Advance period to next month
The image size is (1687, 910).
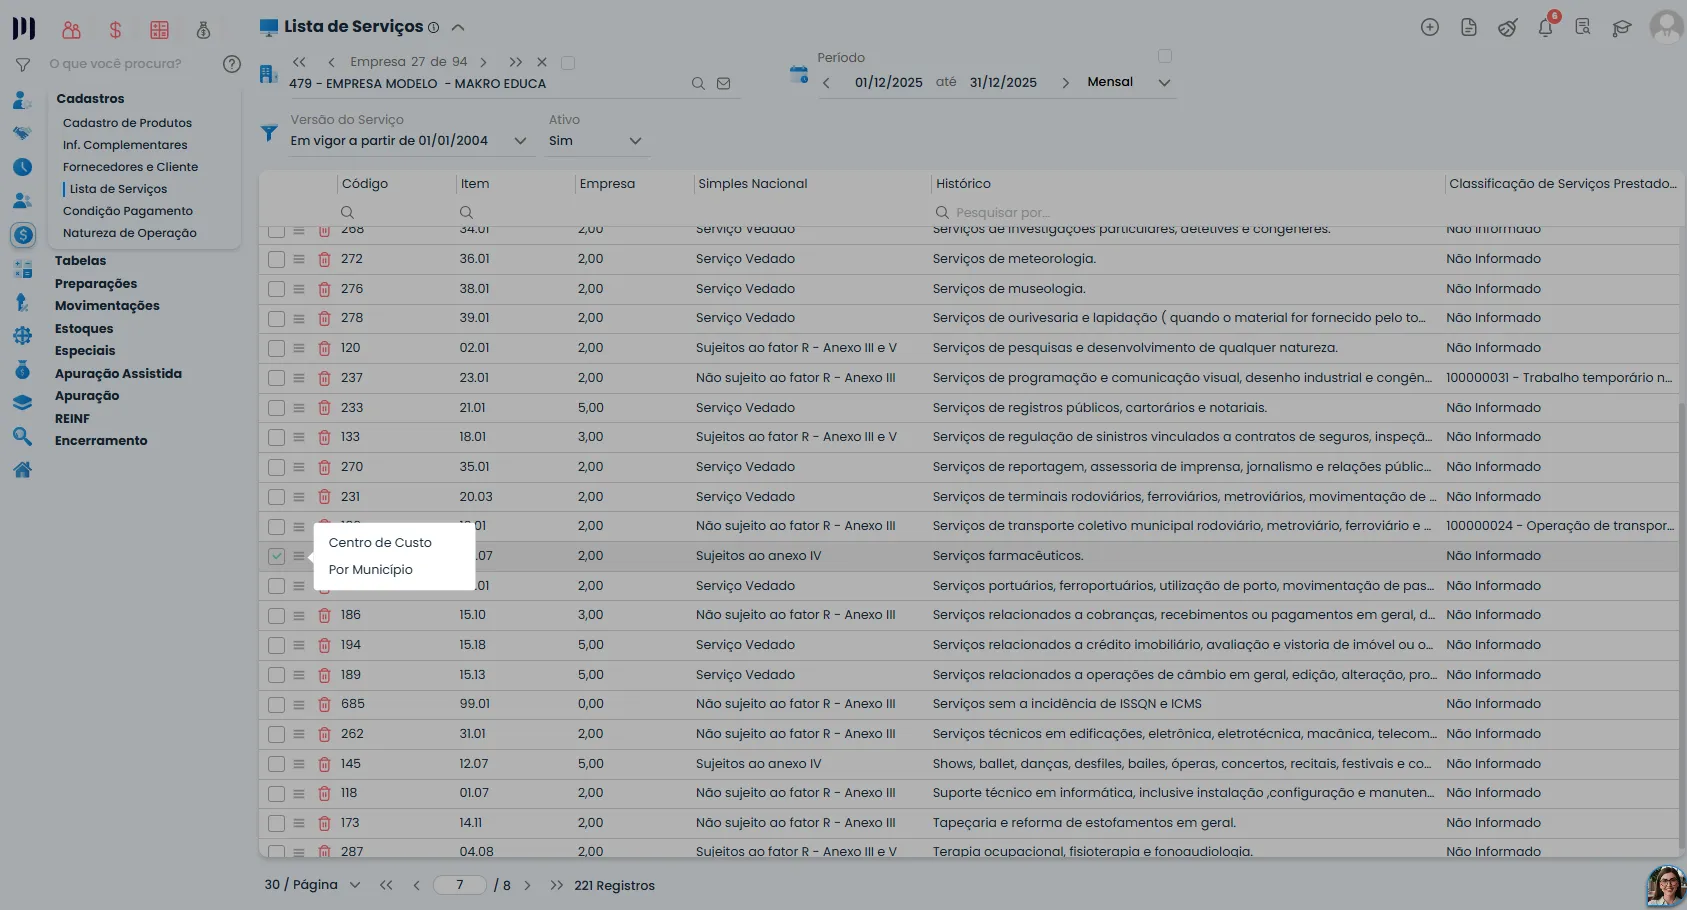(x=1065, y=83)
